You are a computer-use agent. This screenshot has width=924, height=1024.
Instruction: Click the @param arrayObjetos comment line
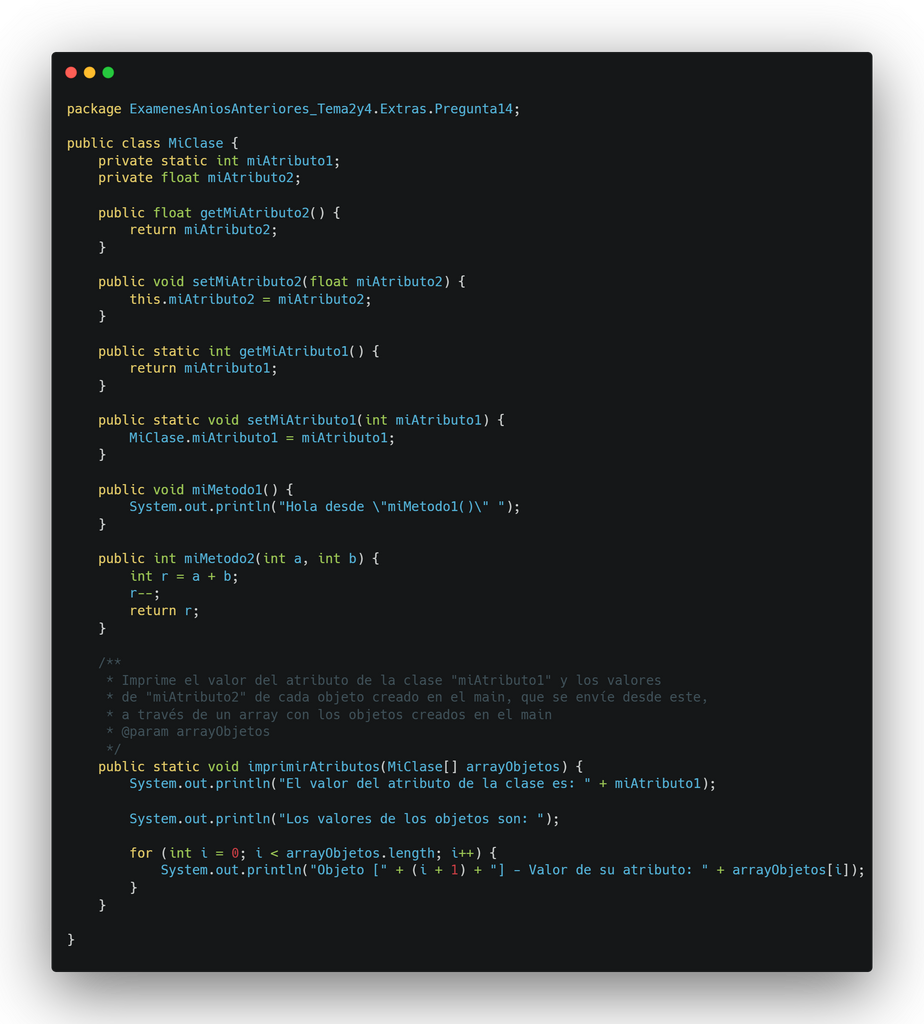(187, 731)
